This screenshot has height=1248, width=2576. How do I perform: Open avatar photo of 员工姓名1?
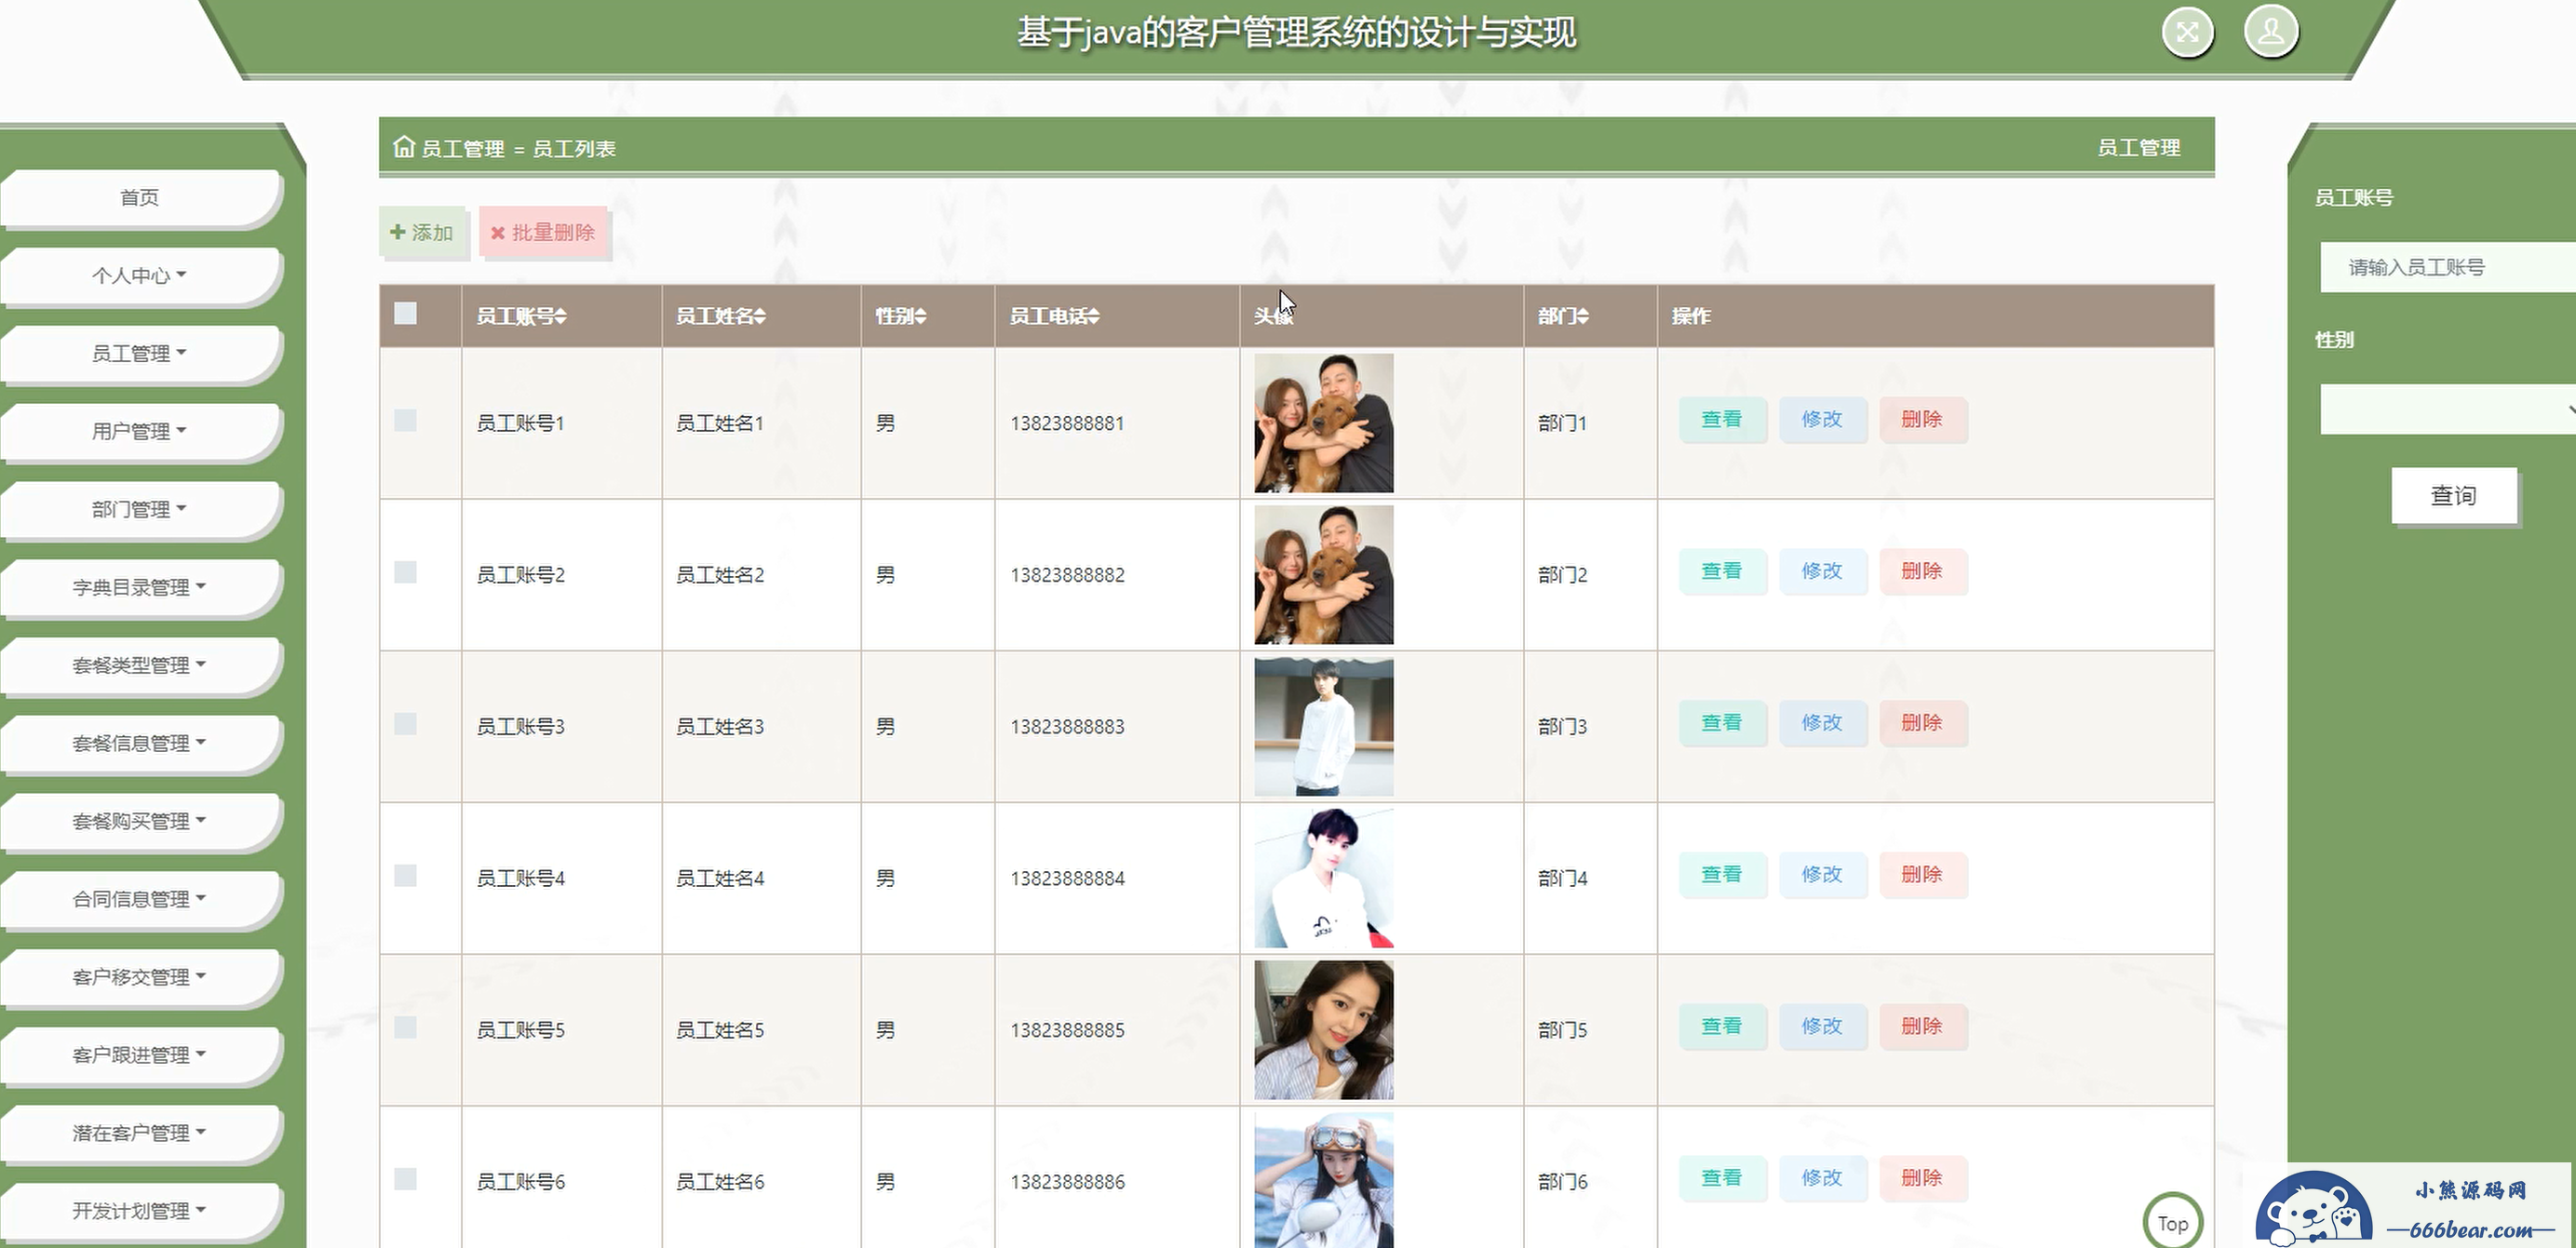1323,423
